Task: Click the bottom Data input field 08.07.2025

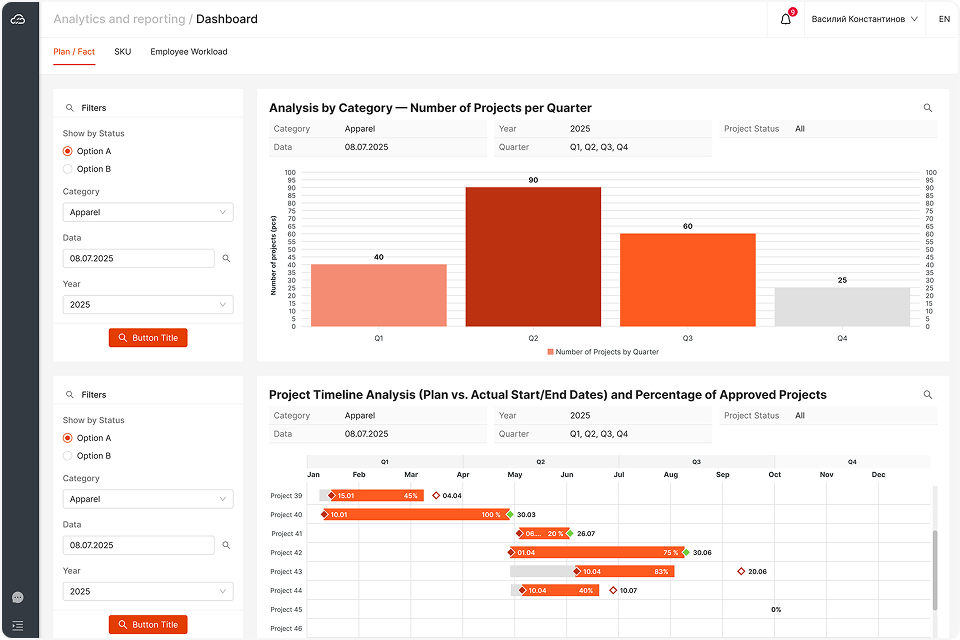Action: pos(138,545)
